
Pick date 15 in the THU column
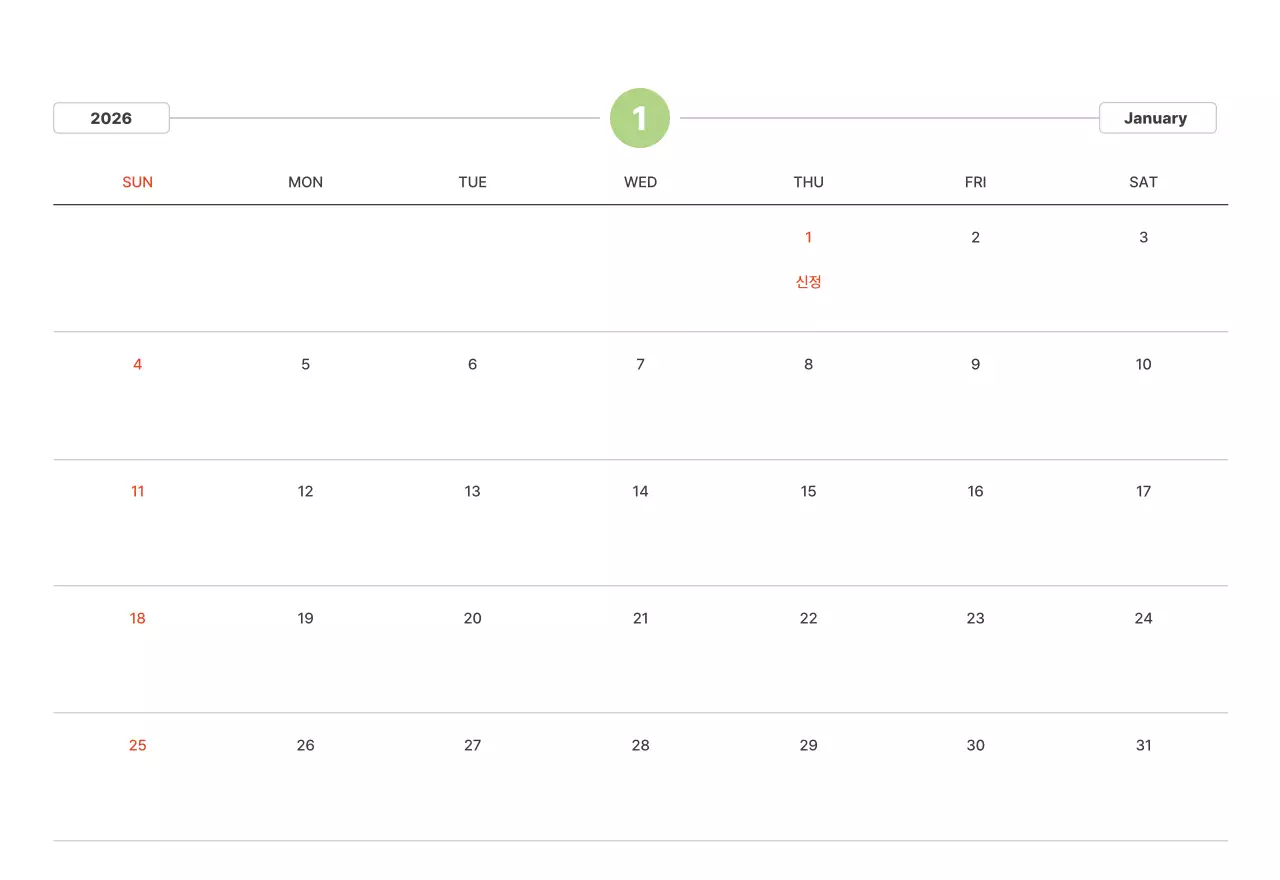pos(808,492)
